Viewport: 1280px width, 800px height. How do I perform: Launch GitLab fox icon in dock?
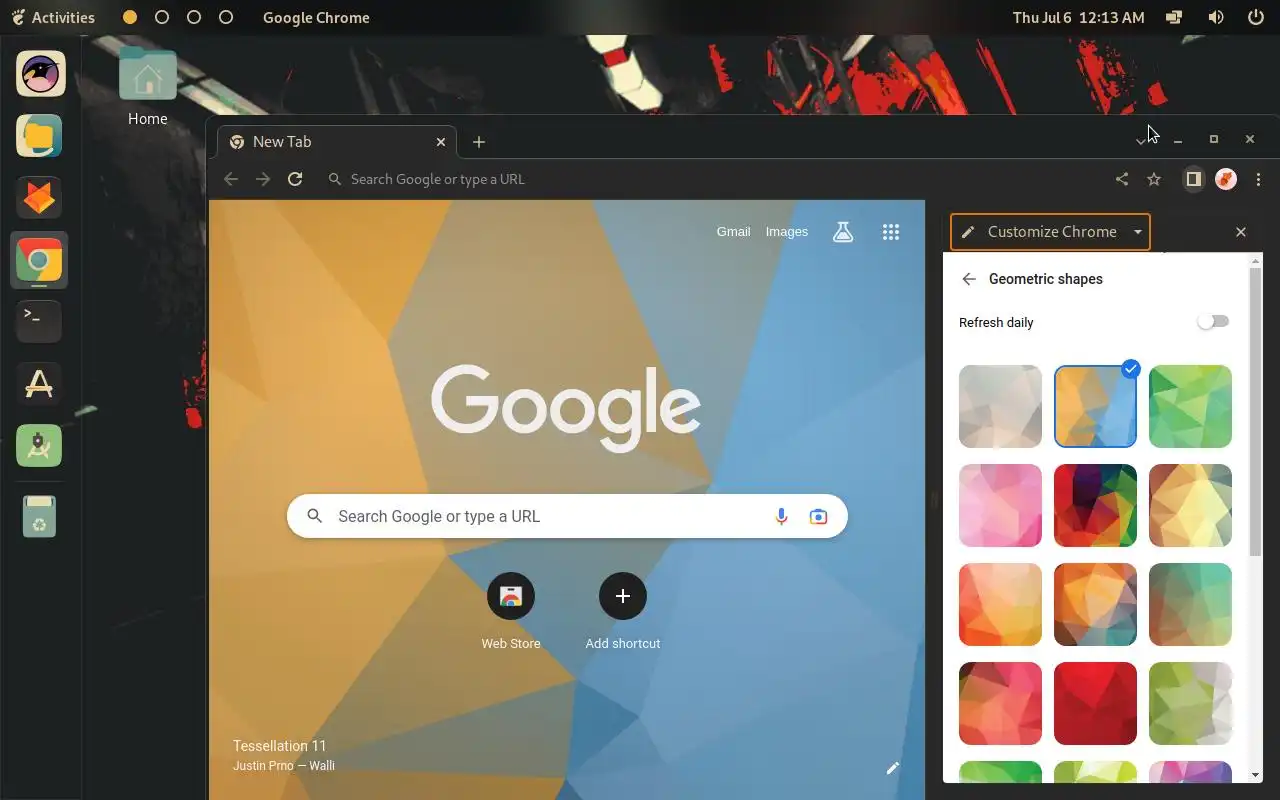coord(39,198)
